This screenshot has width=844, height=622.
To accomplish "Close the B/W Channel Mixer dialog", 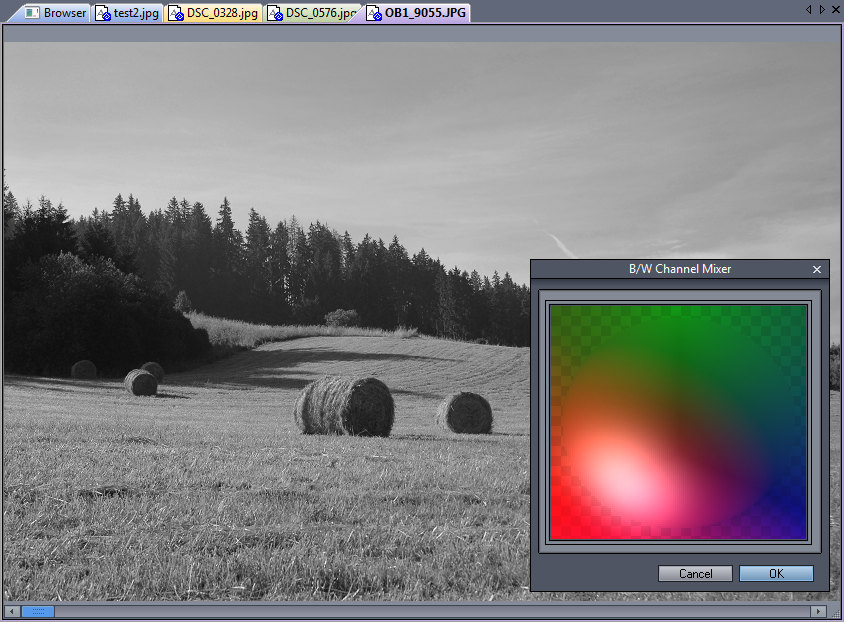I will click(817, 270).
